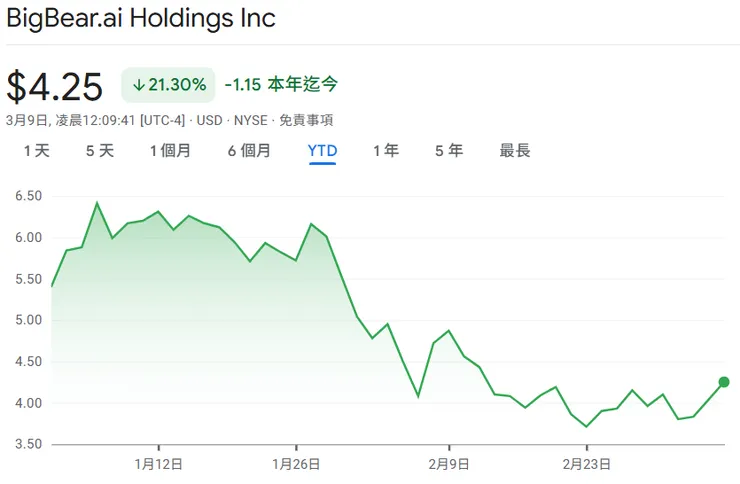This screenshot has width=740, height=484.
Task: Click the down arrow icon in percentage badge
Action: coord(138,86)
